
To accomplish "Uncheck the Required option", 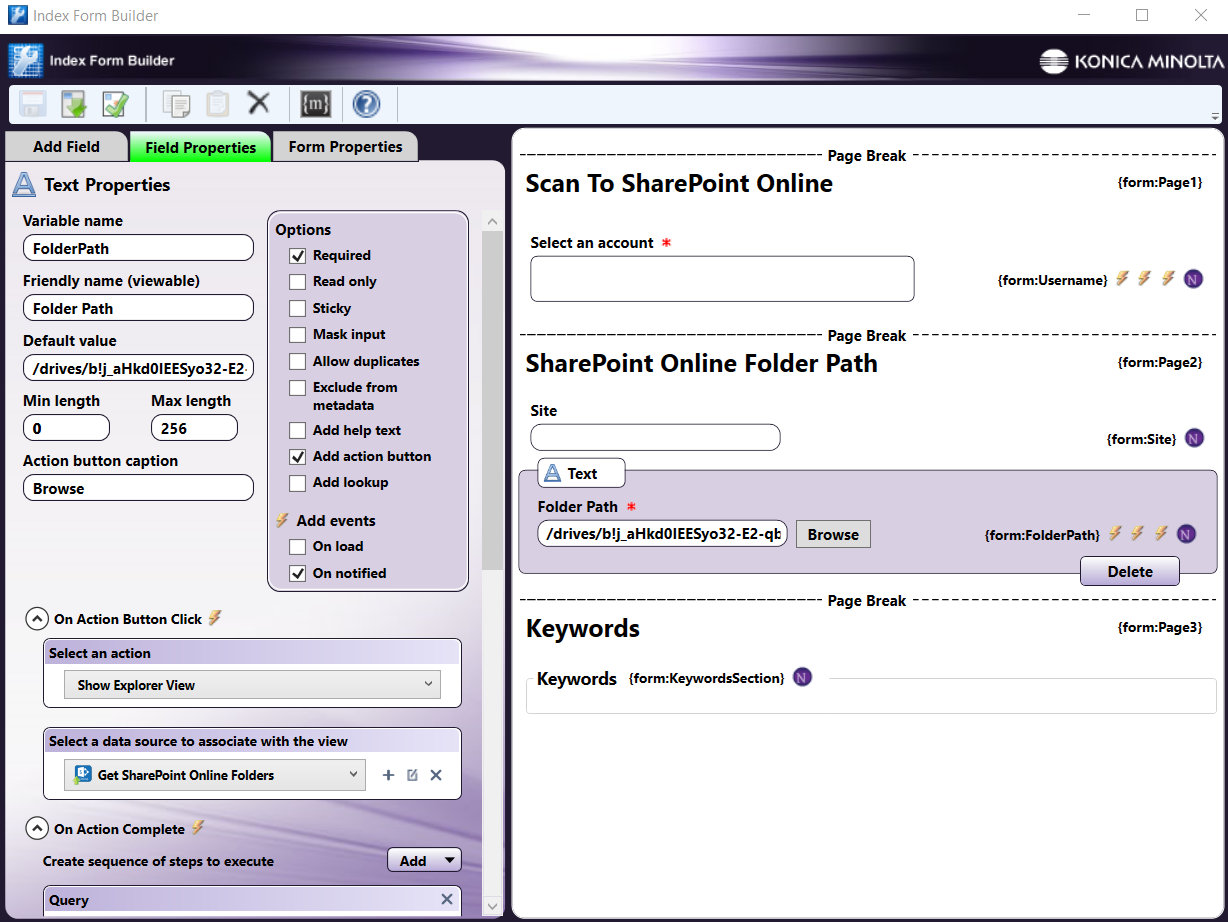I will click(298, 255).
